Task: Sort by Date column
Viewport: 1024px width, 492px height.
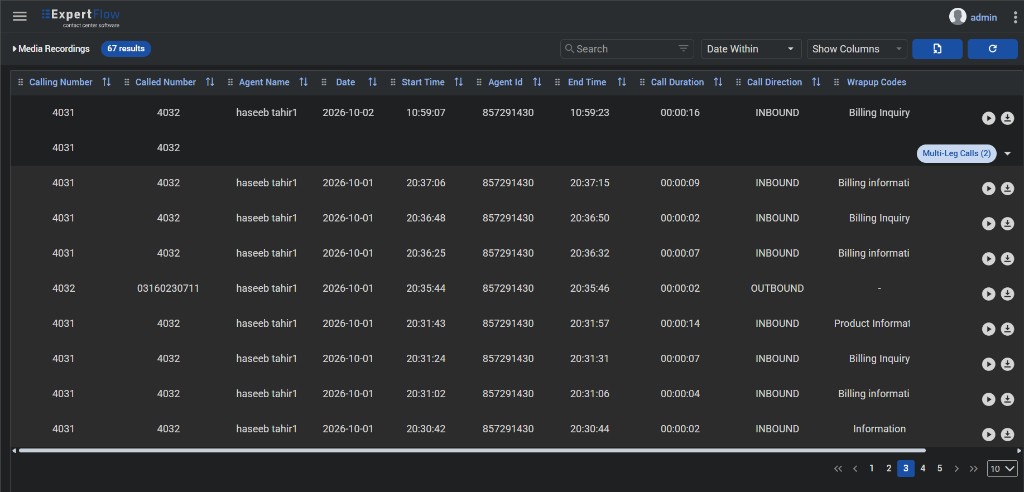Action: pos(372,82)
